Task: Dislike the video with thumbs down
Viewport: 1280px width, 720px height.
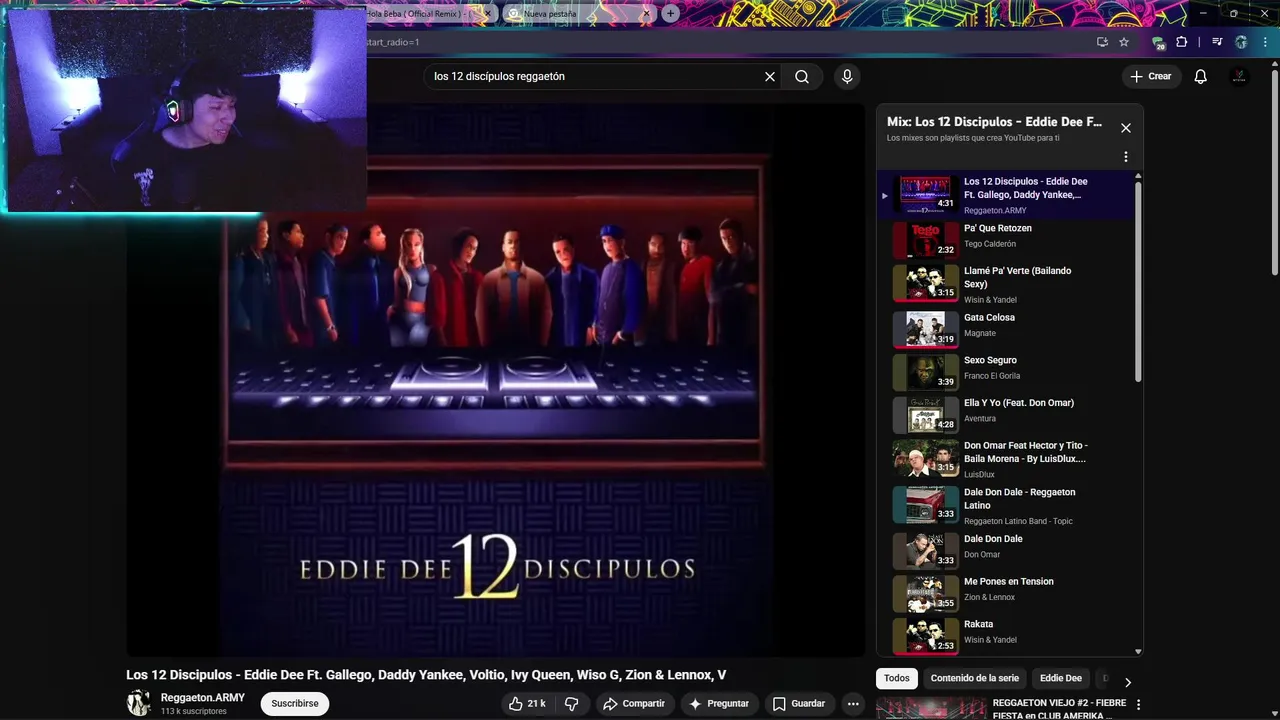Action: pos(571,703)
